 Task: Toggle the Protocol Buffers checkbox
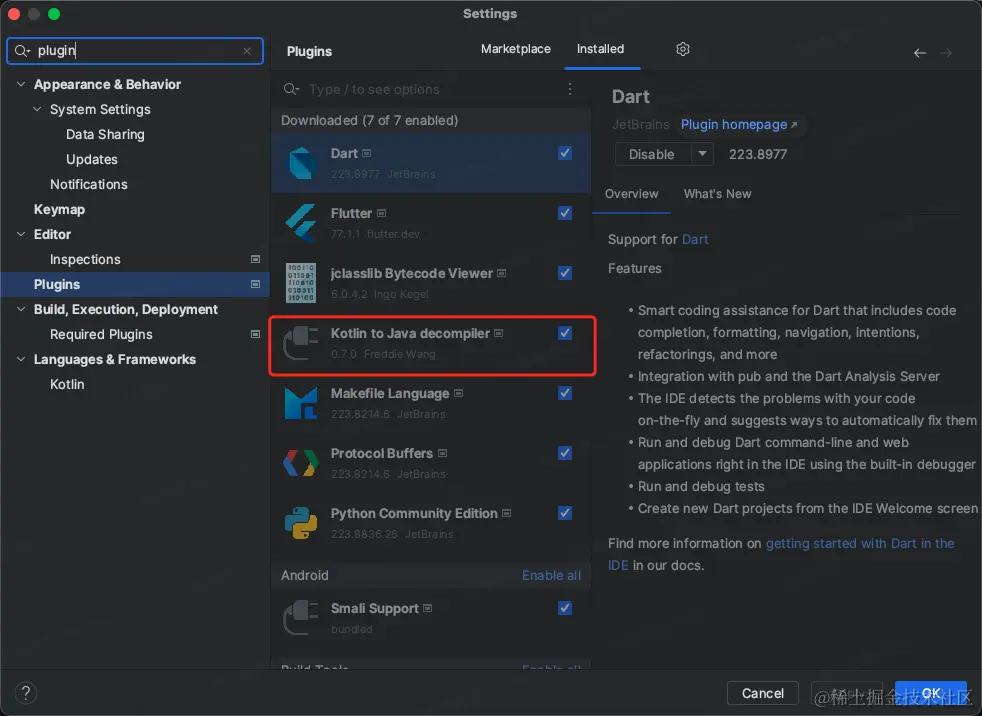click(565, 453)
